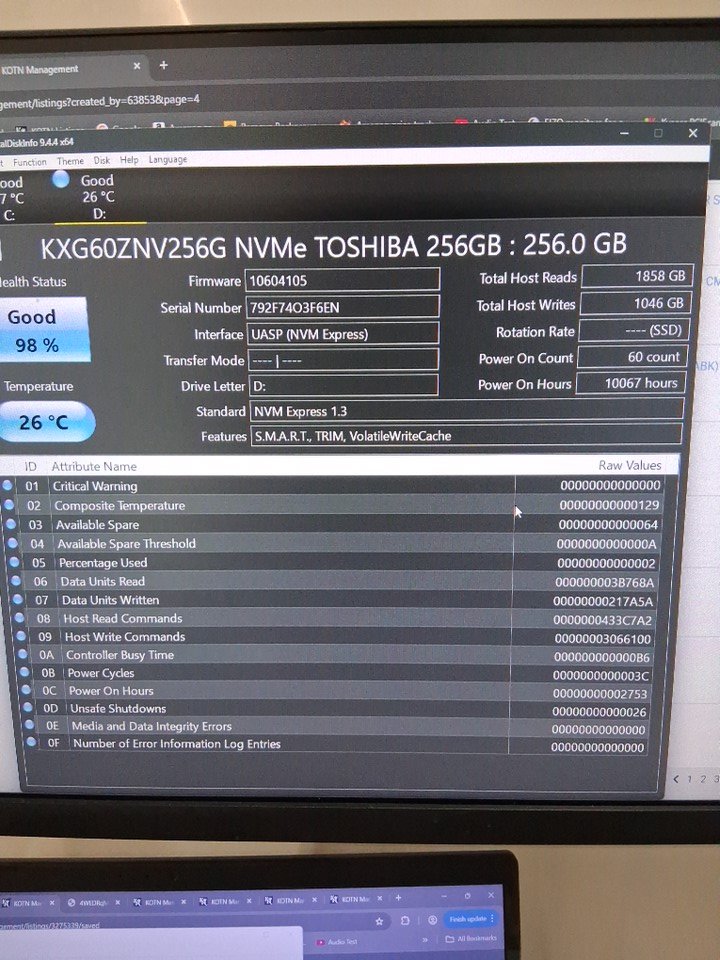Open the Theme menu
Screen dimensions: 720x960
point(70,161)
